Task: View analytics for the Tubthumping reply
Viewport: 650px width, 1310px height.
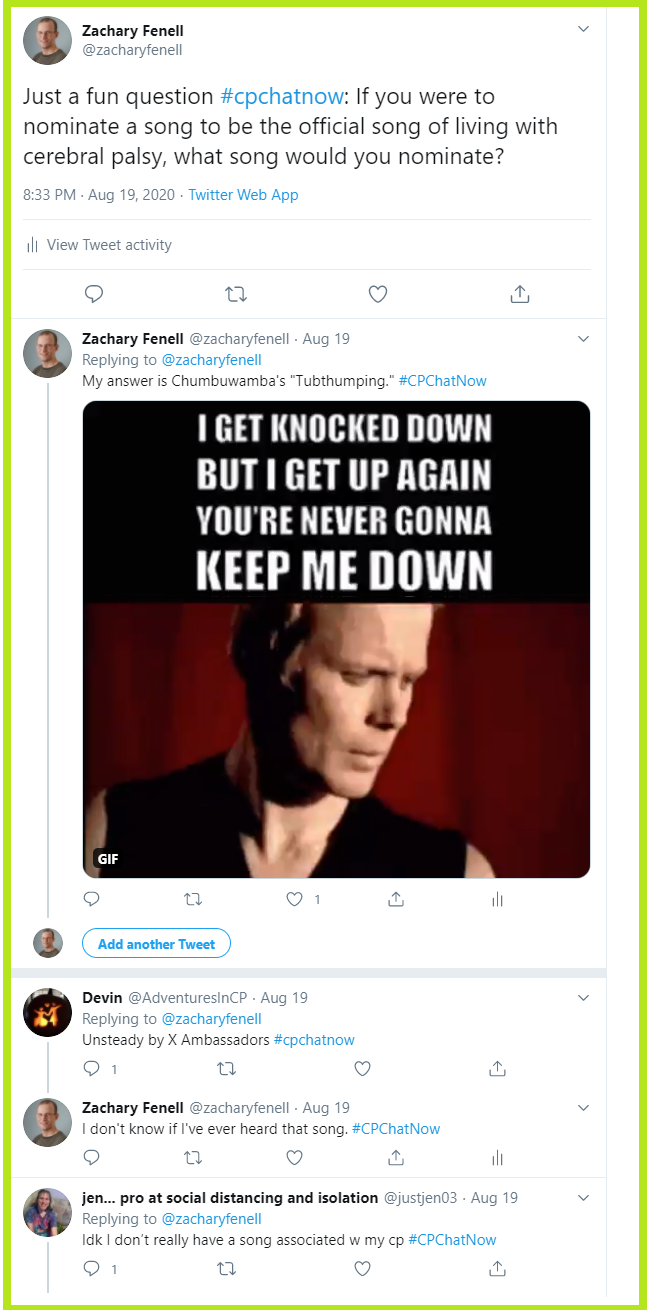Action: [x=497, y=899]
